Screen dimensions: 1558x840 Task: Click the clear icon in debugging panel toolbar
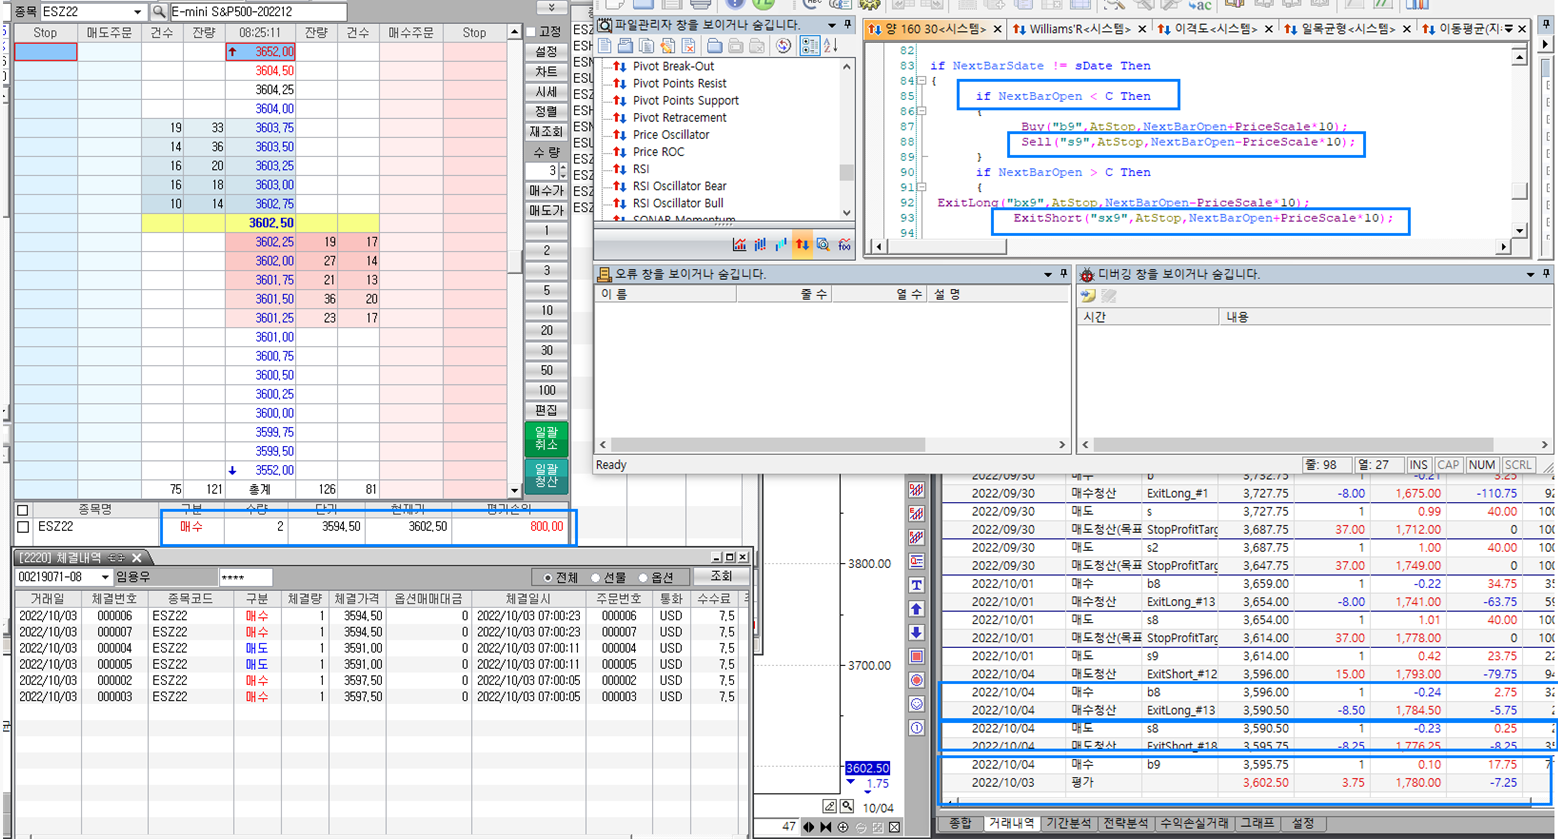pyautogui.click(x=1109, y=296)
